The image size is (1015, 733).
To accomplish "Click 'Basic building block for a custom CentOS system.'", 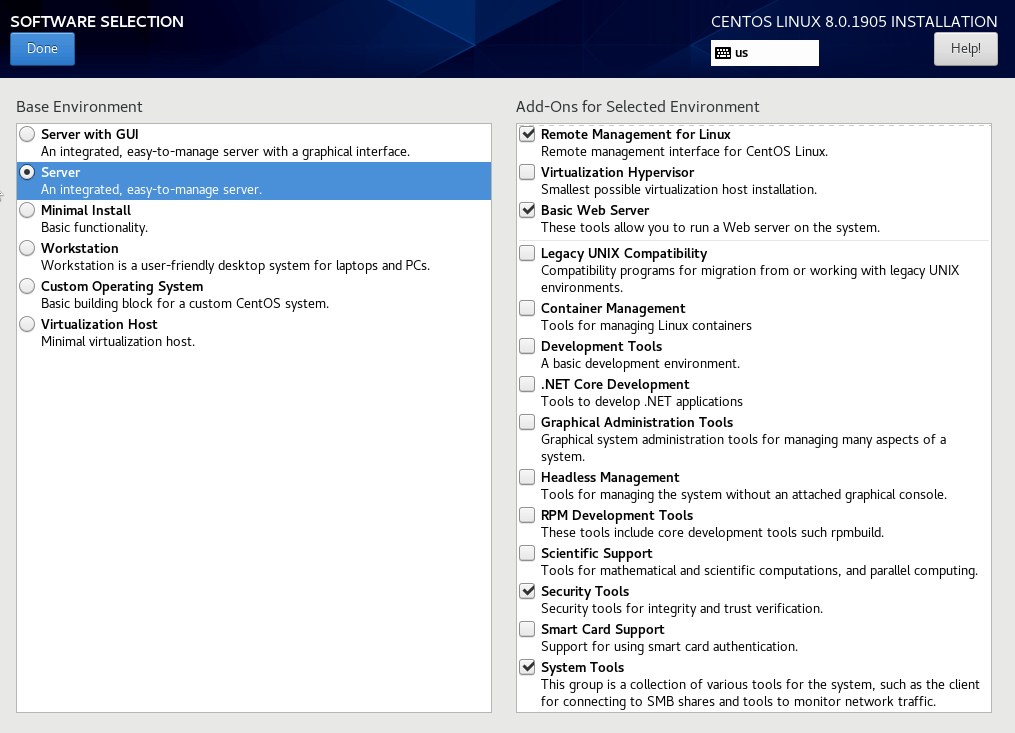I will coord(185,304).
